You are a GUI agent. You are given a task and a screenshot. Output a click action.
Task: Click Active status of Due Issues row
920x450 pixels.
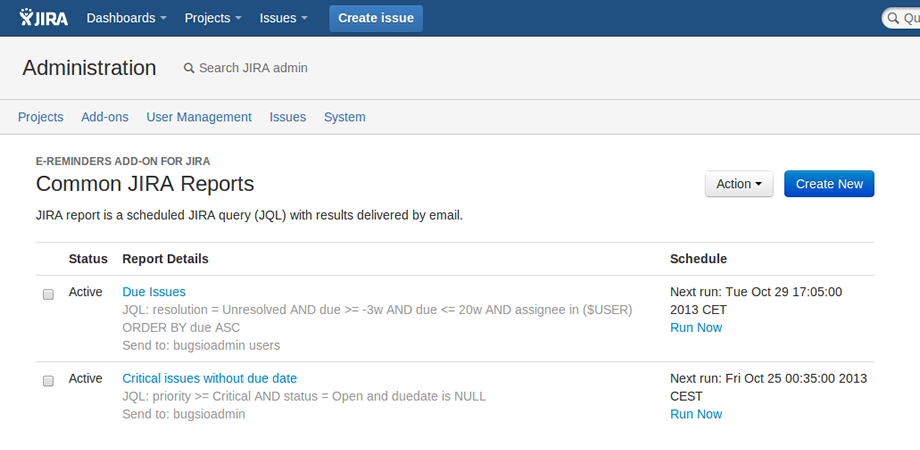85,292
